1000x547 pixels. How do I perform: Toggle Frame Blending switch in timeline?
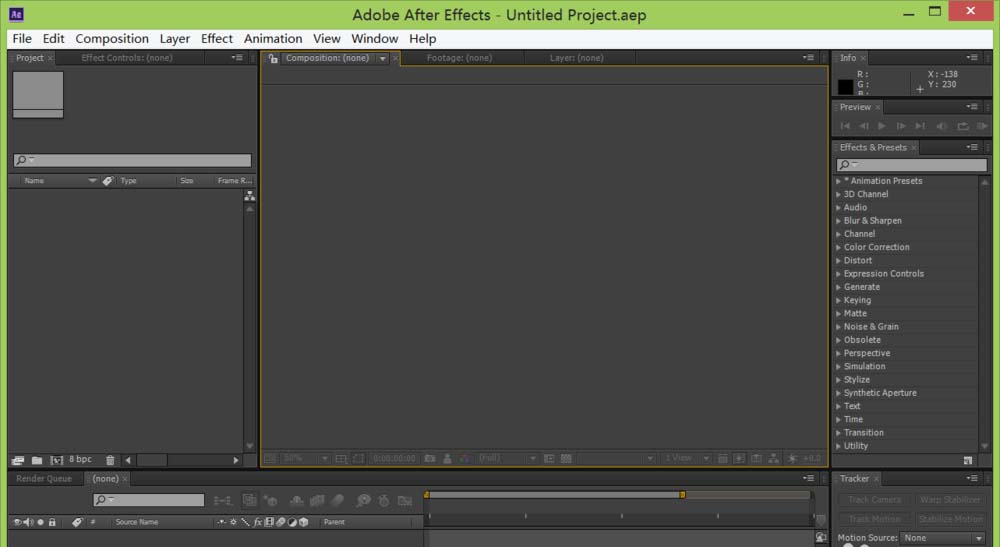click(x=317, y=501)
